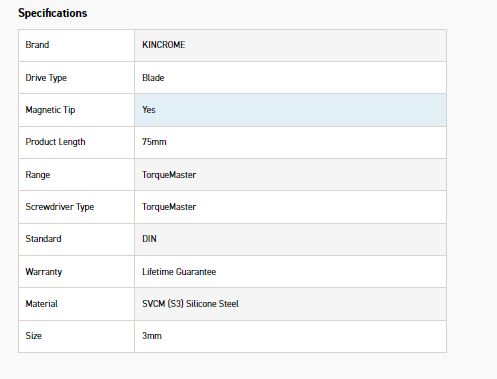Click the Blade drive type value
497x379 pixels.
[153, 78]
